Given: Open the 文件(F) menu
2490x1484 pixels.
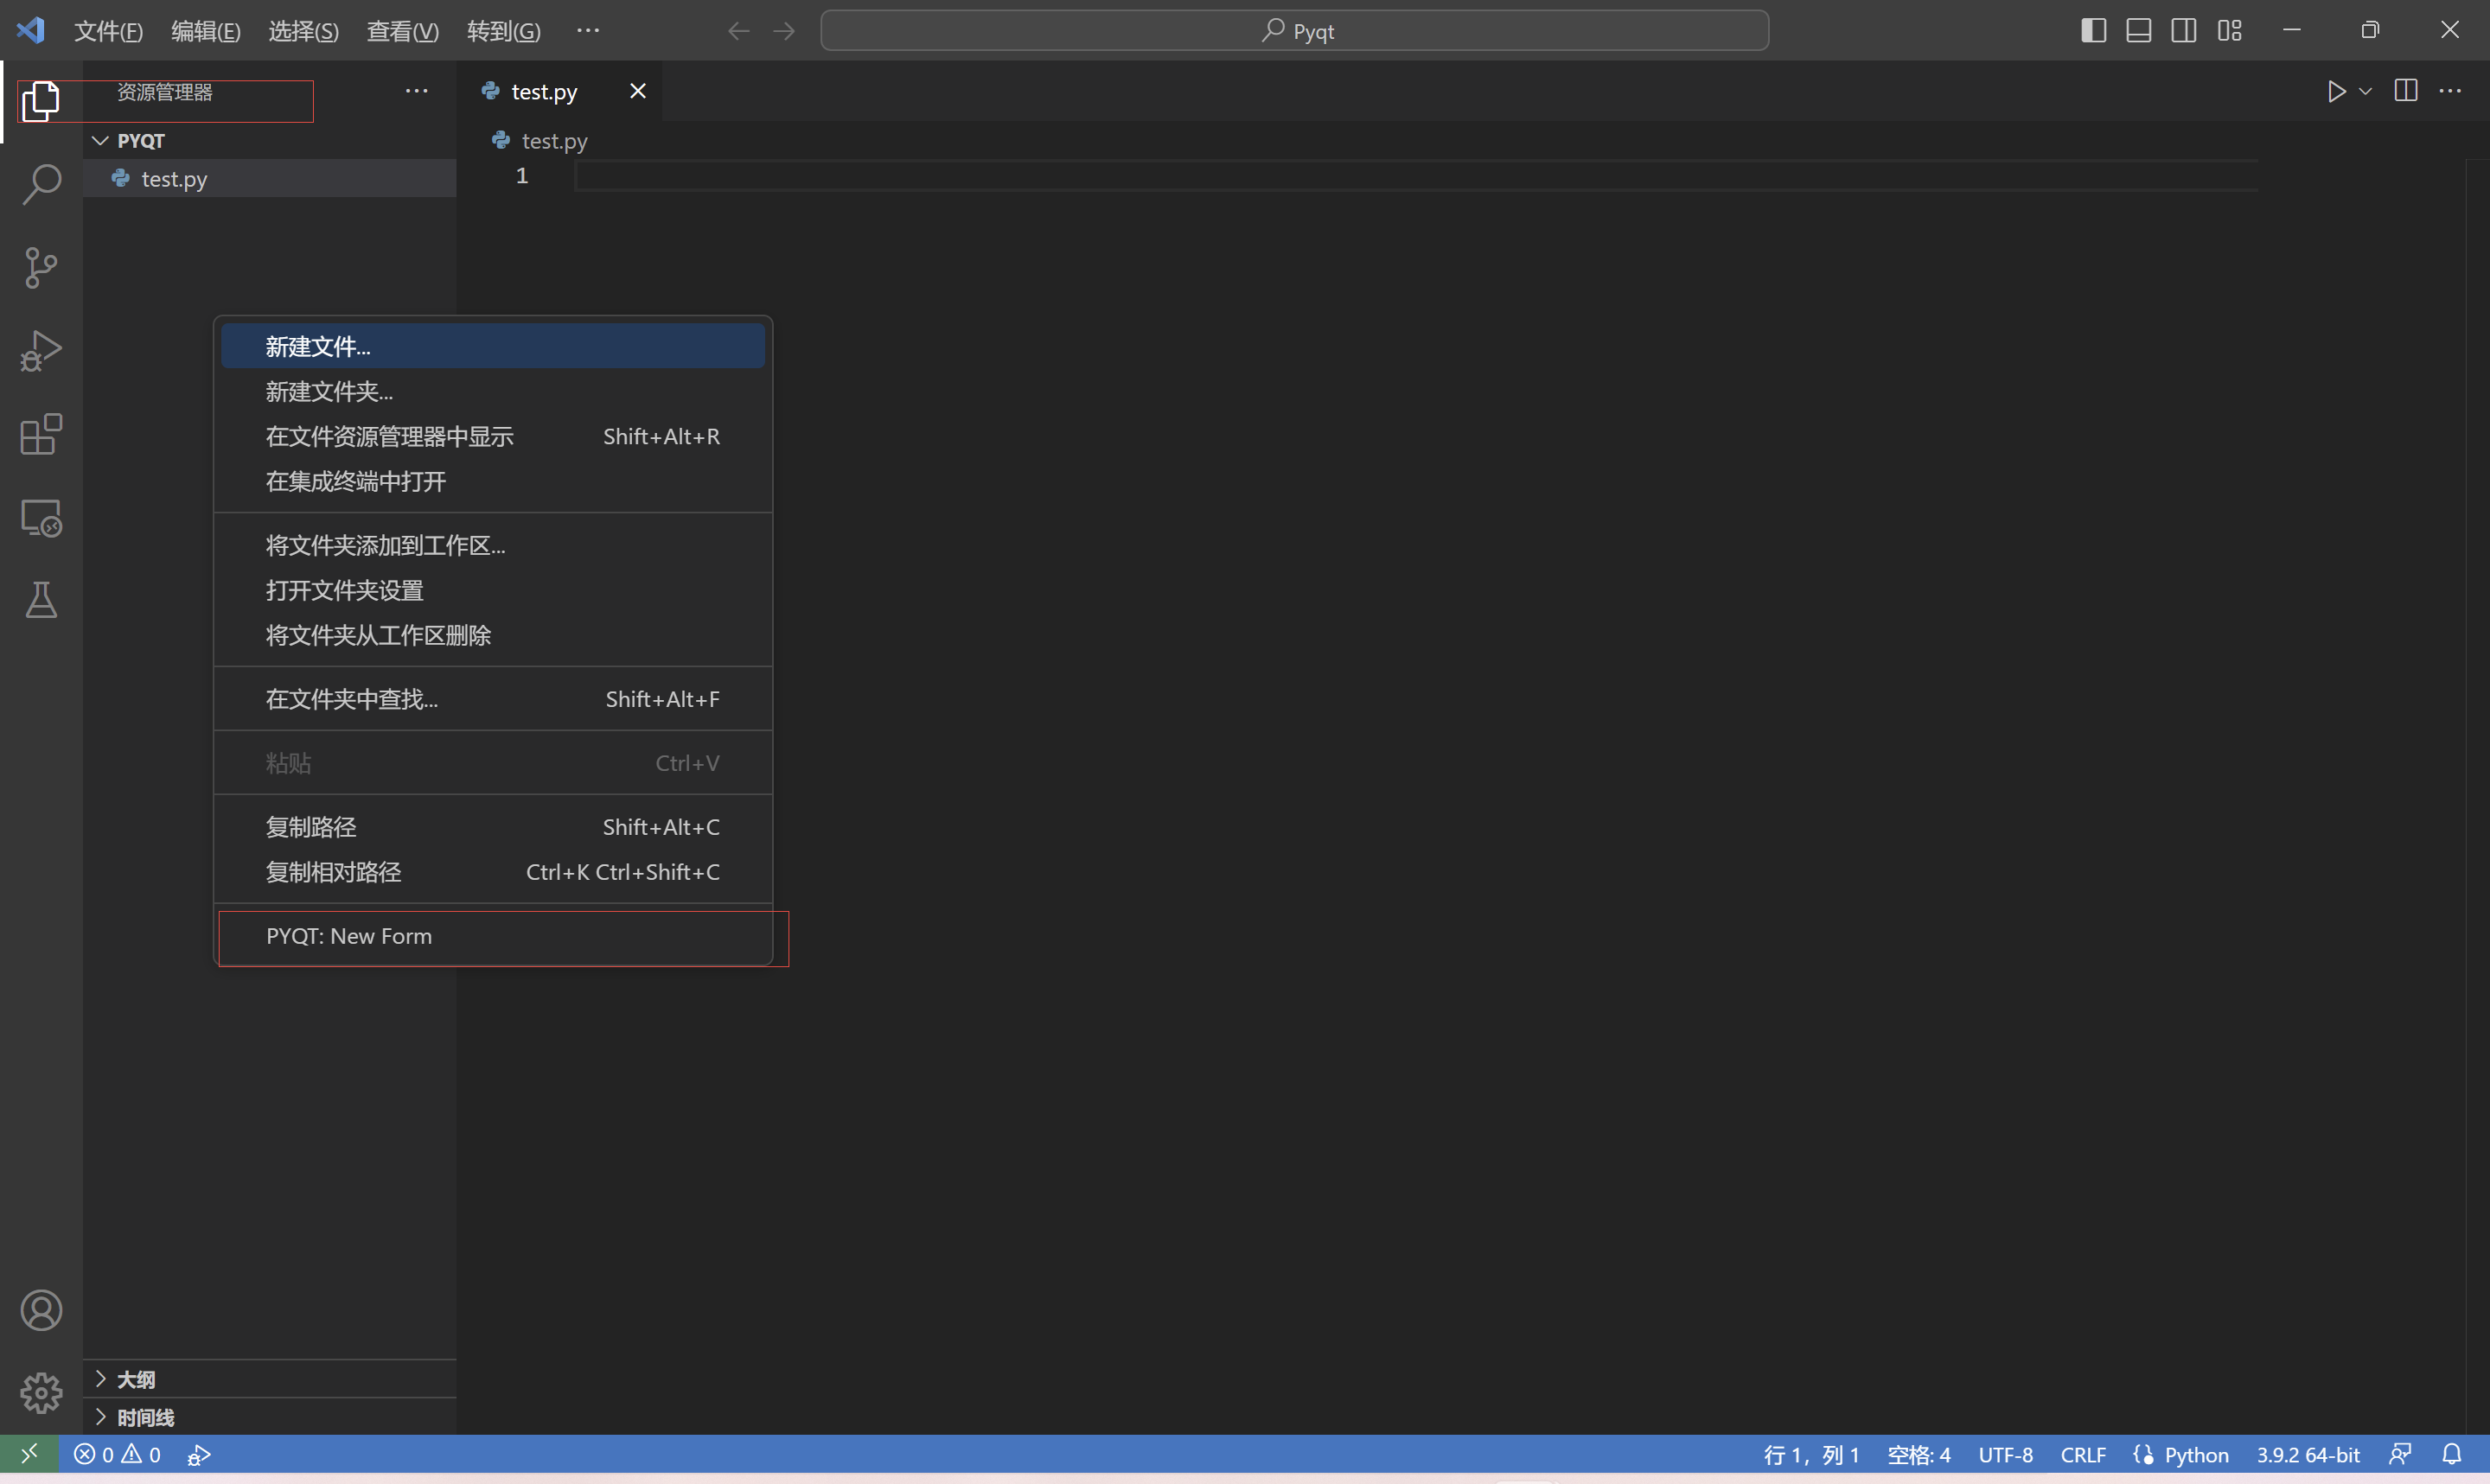Looking at the screenshot, I should pyautogui.click(x=108, y=31).
